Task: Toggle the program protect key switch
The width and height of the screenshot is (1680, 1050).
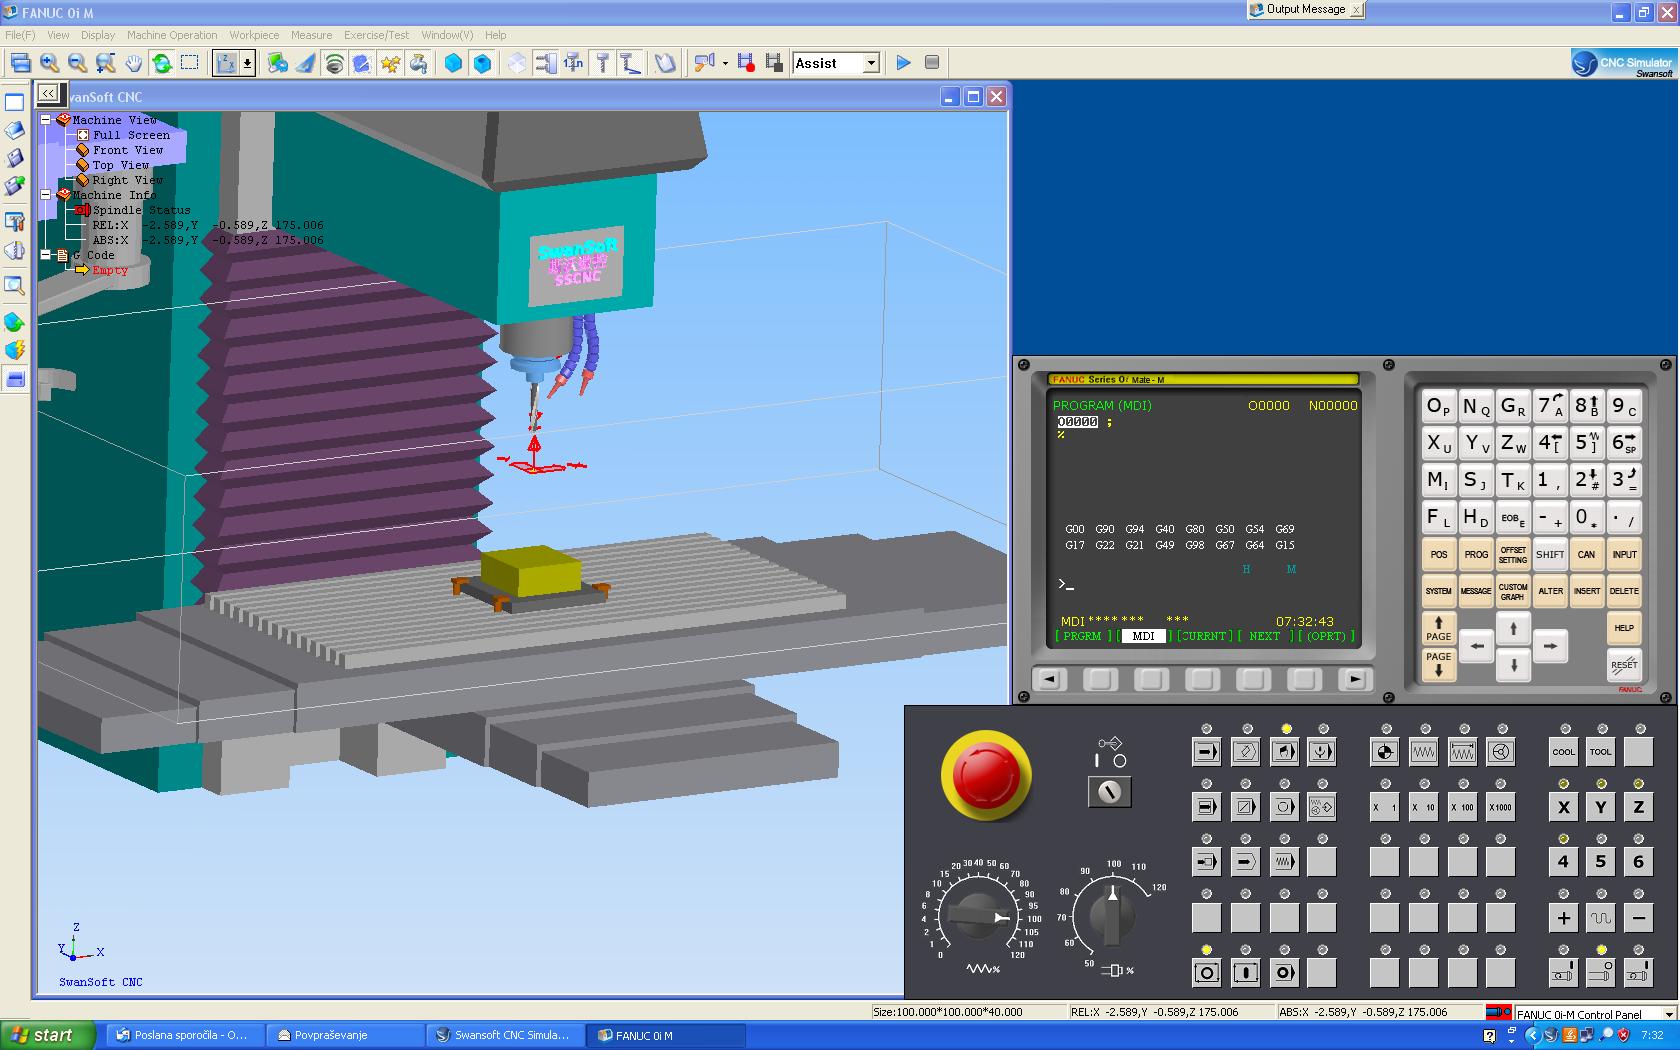Action: coord(1109,792)
